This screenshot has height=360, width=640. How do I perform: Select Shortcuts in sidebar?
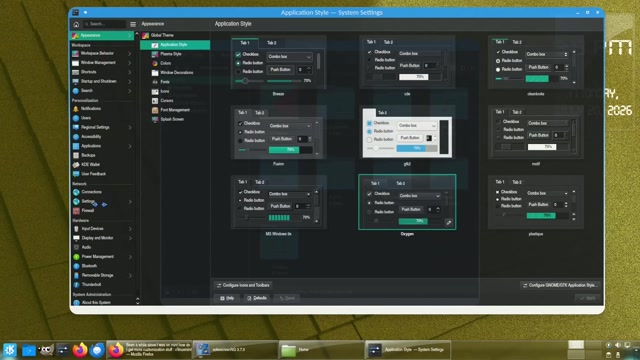pos(102,72)
